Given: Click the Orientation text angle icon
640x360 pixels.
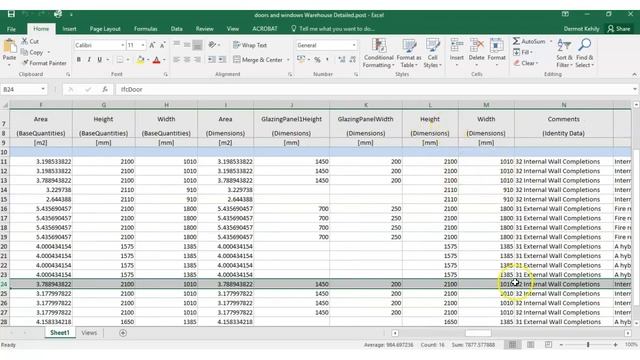Looking at the screenshot, I should 212,45.
